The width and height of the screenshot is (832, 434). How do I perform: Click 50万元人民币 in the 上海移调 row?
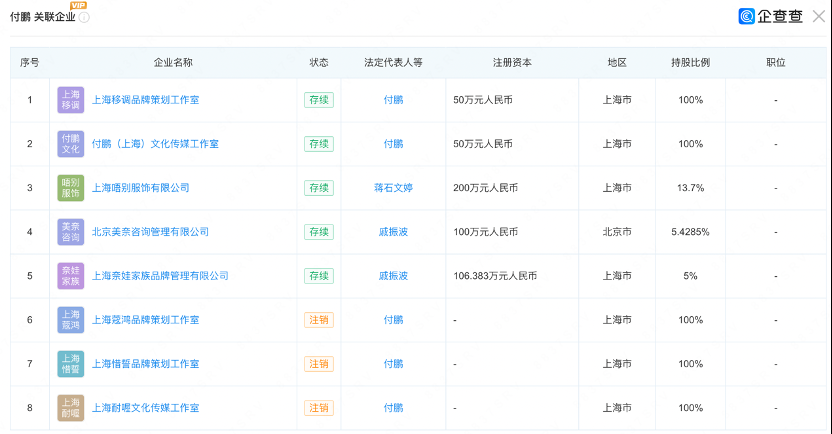(483, 100)
